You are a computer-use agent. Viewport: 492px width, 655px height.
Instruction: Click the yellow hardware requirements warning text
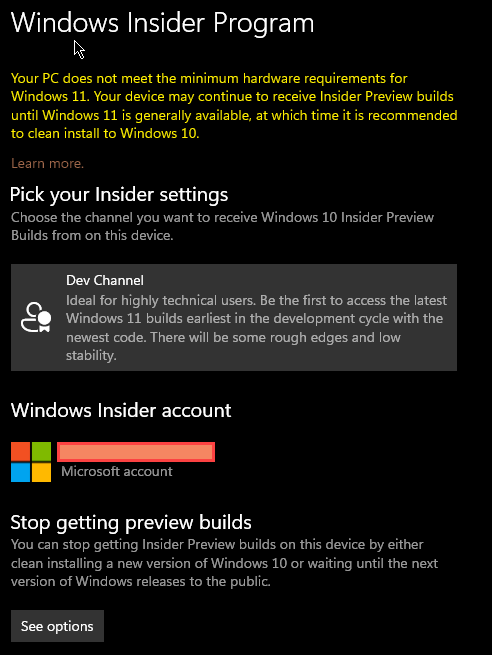pos(234,106)
